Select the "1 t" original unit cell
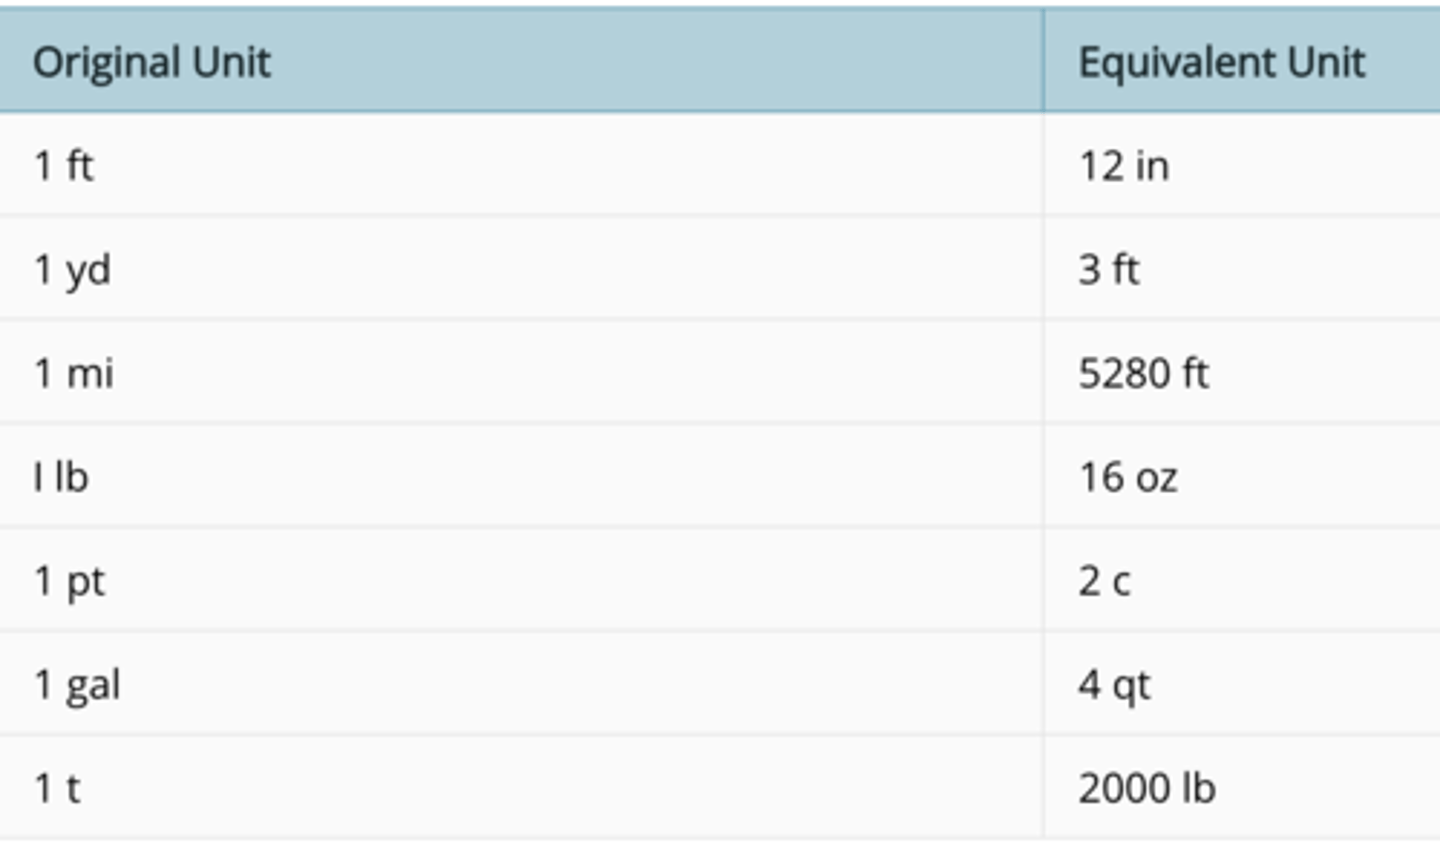1440x846 pixels. click(57, 788)
